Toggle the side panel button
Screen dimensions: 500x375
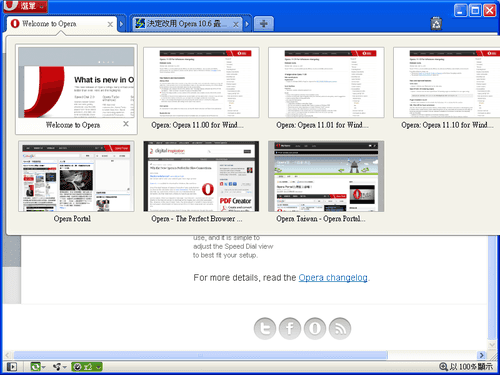click(x=12, y=367)
